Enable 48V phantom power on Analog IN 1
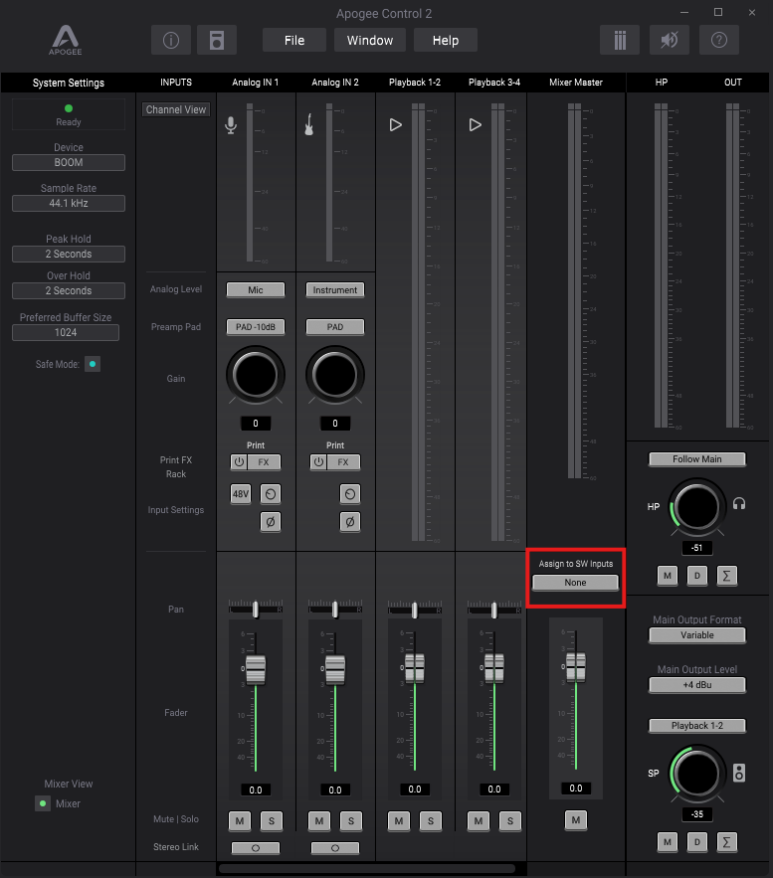 241,494
